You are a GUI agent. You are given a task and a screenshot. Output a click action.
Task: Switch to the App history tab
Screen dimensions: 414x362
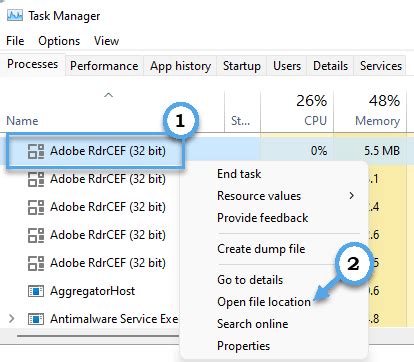[180, 66]
